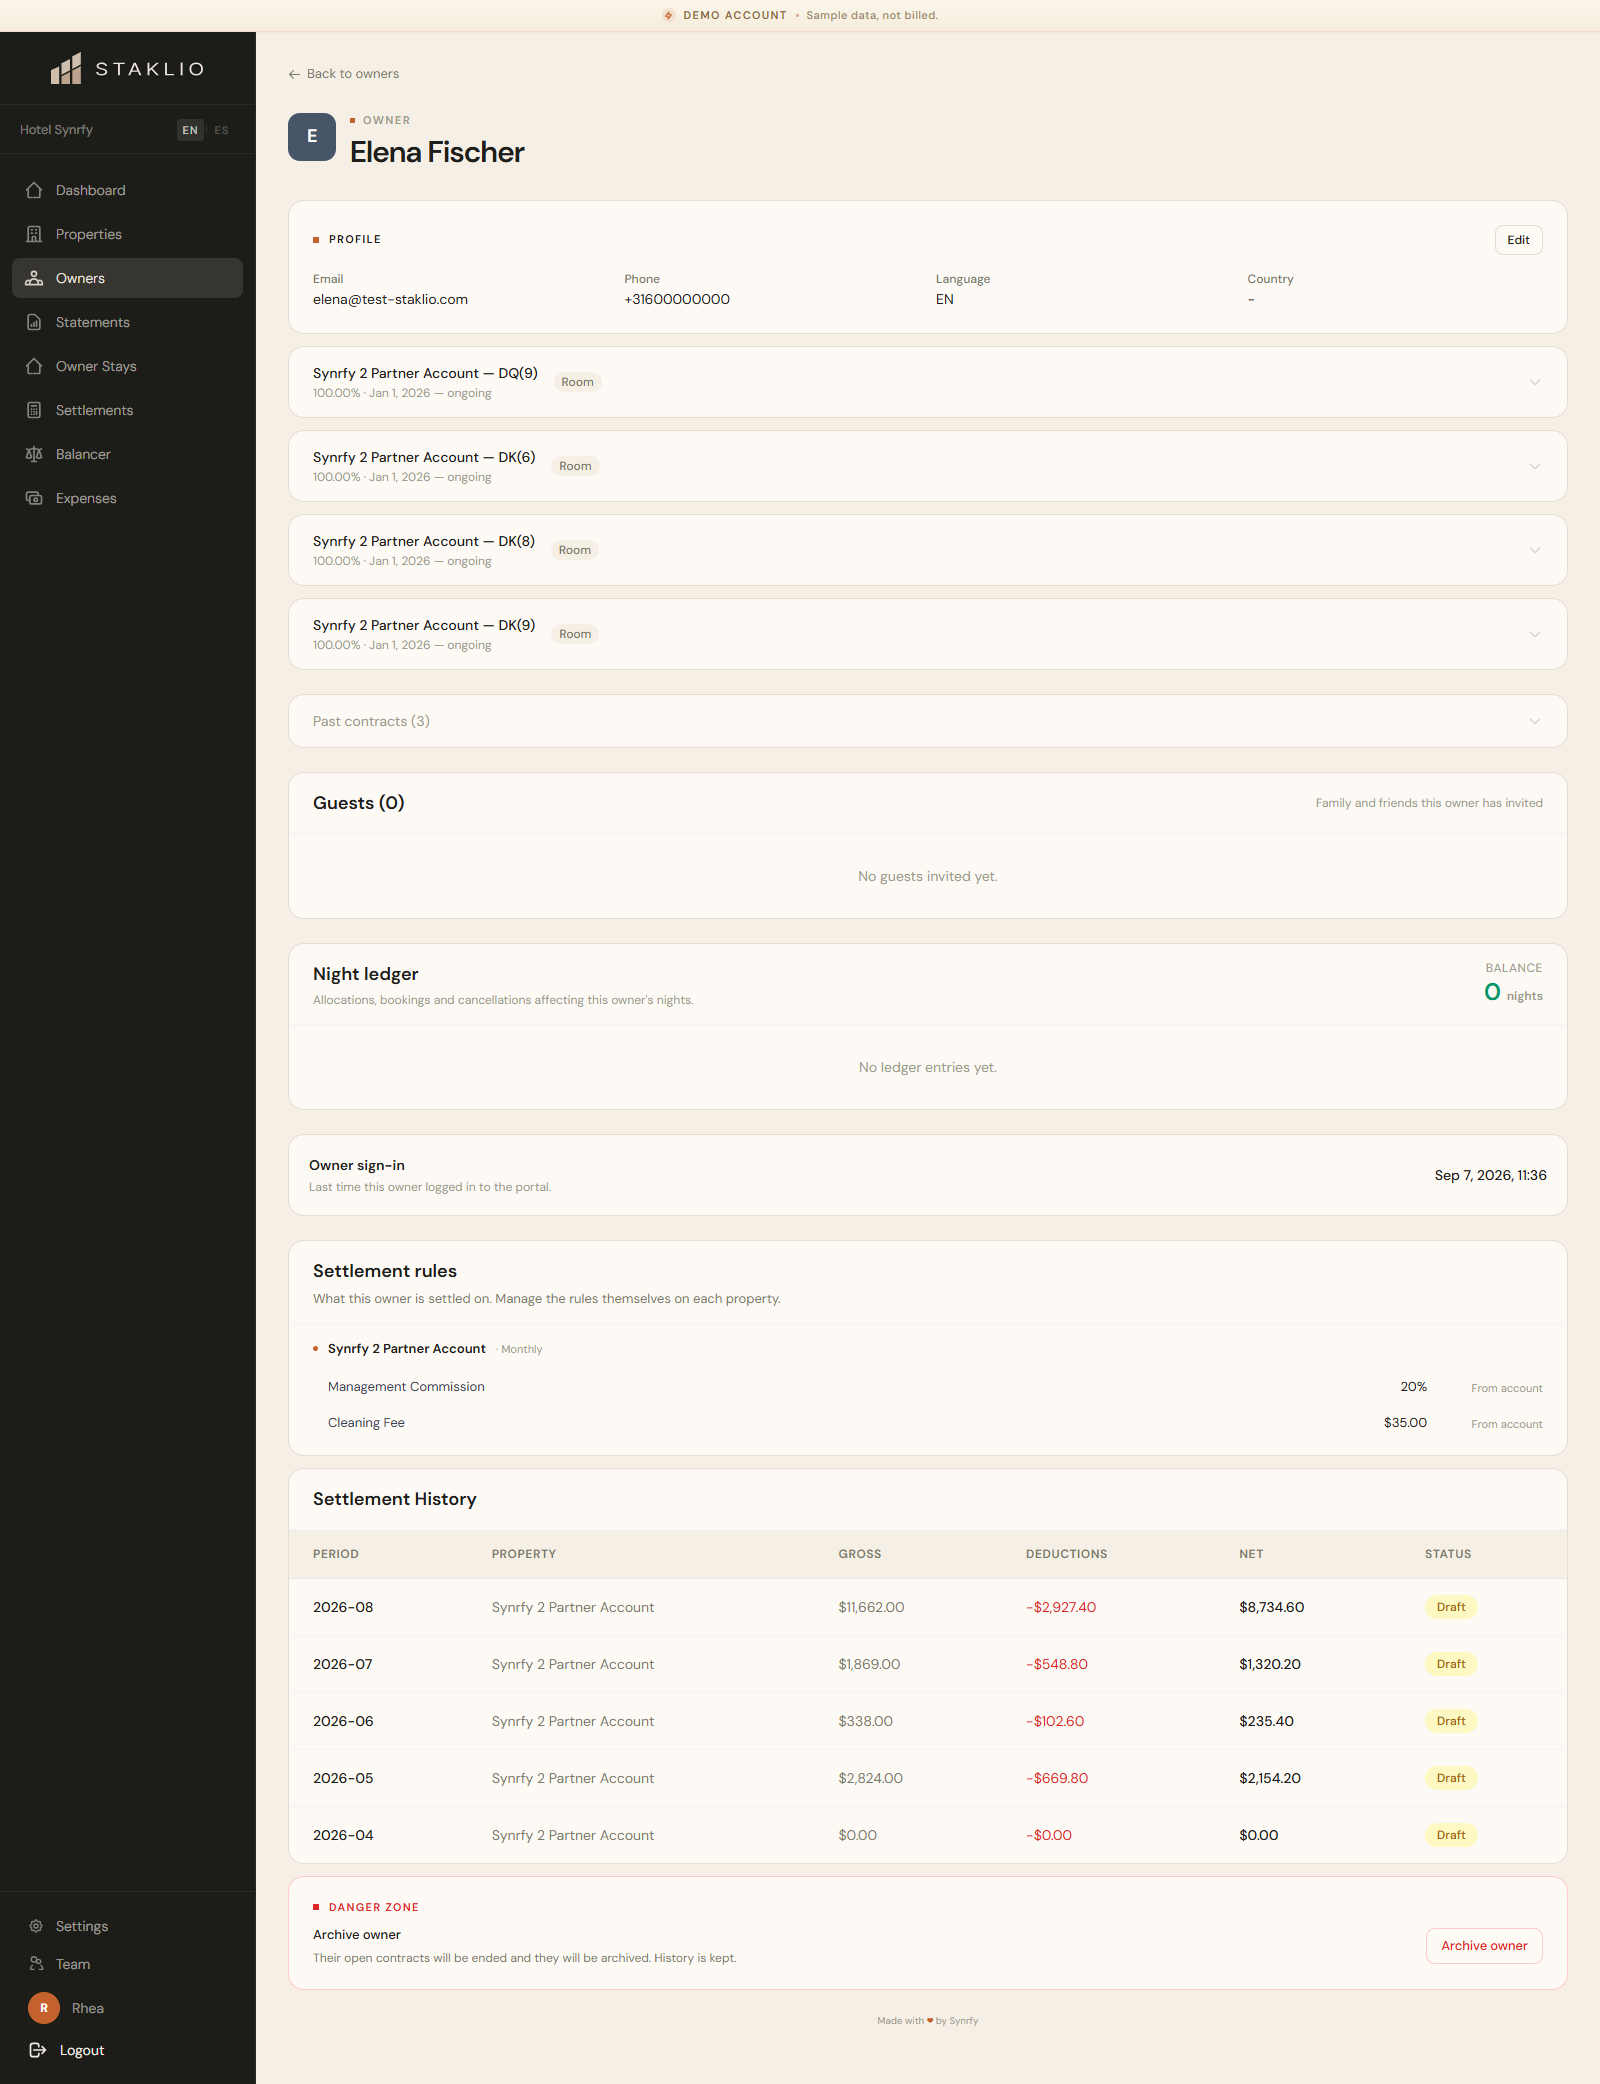
Task: Click email elena@test-staklio.com
Action: [390, 299]
